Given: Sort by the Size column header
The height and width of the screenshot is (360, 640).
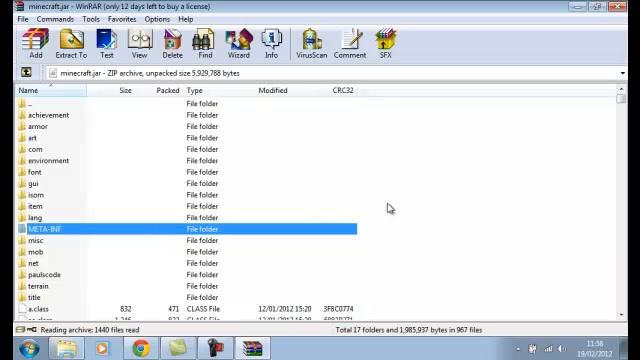Looking at the screenshot, I should coord(110,91).
